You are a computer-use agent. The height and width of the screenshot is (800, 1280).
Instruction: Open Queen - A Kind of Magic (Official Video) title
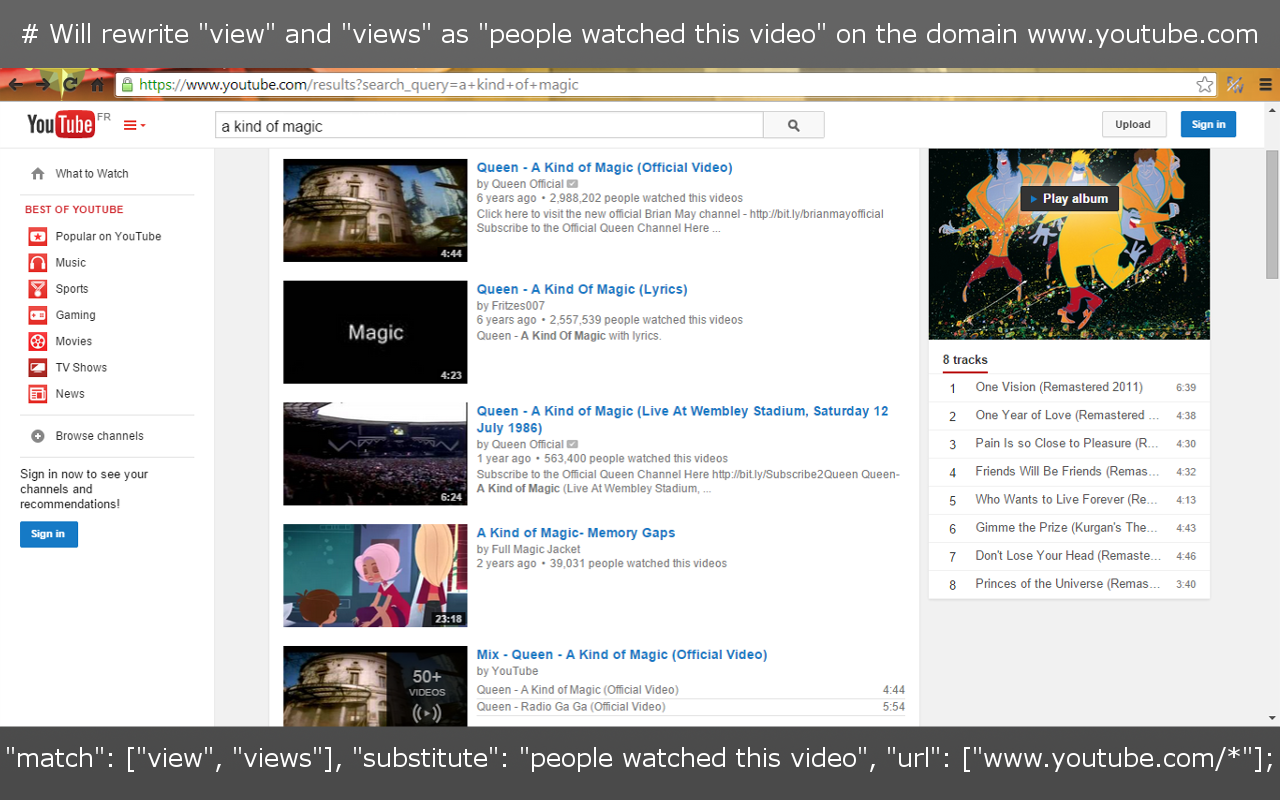604,168
